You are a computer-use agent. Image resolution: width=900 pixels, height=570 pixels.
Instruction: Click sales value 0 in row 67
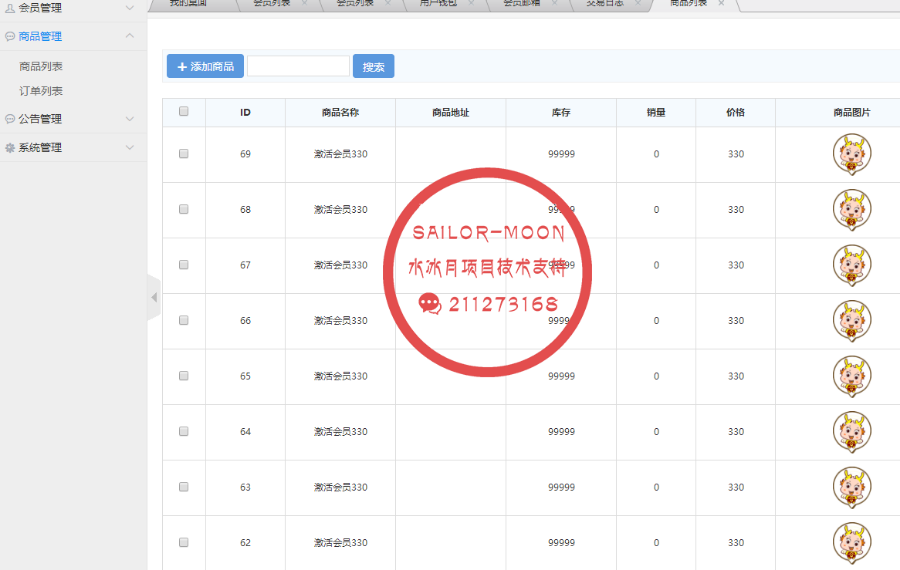click(656, 265)
